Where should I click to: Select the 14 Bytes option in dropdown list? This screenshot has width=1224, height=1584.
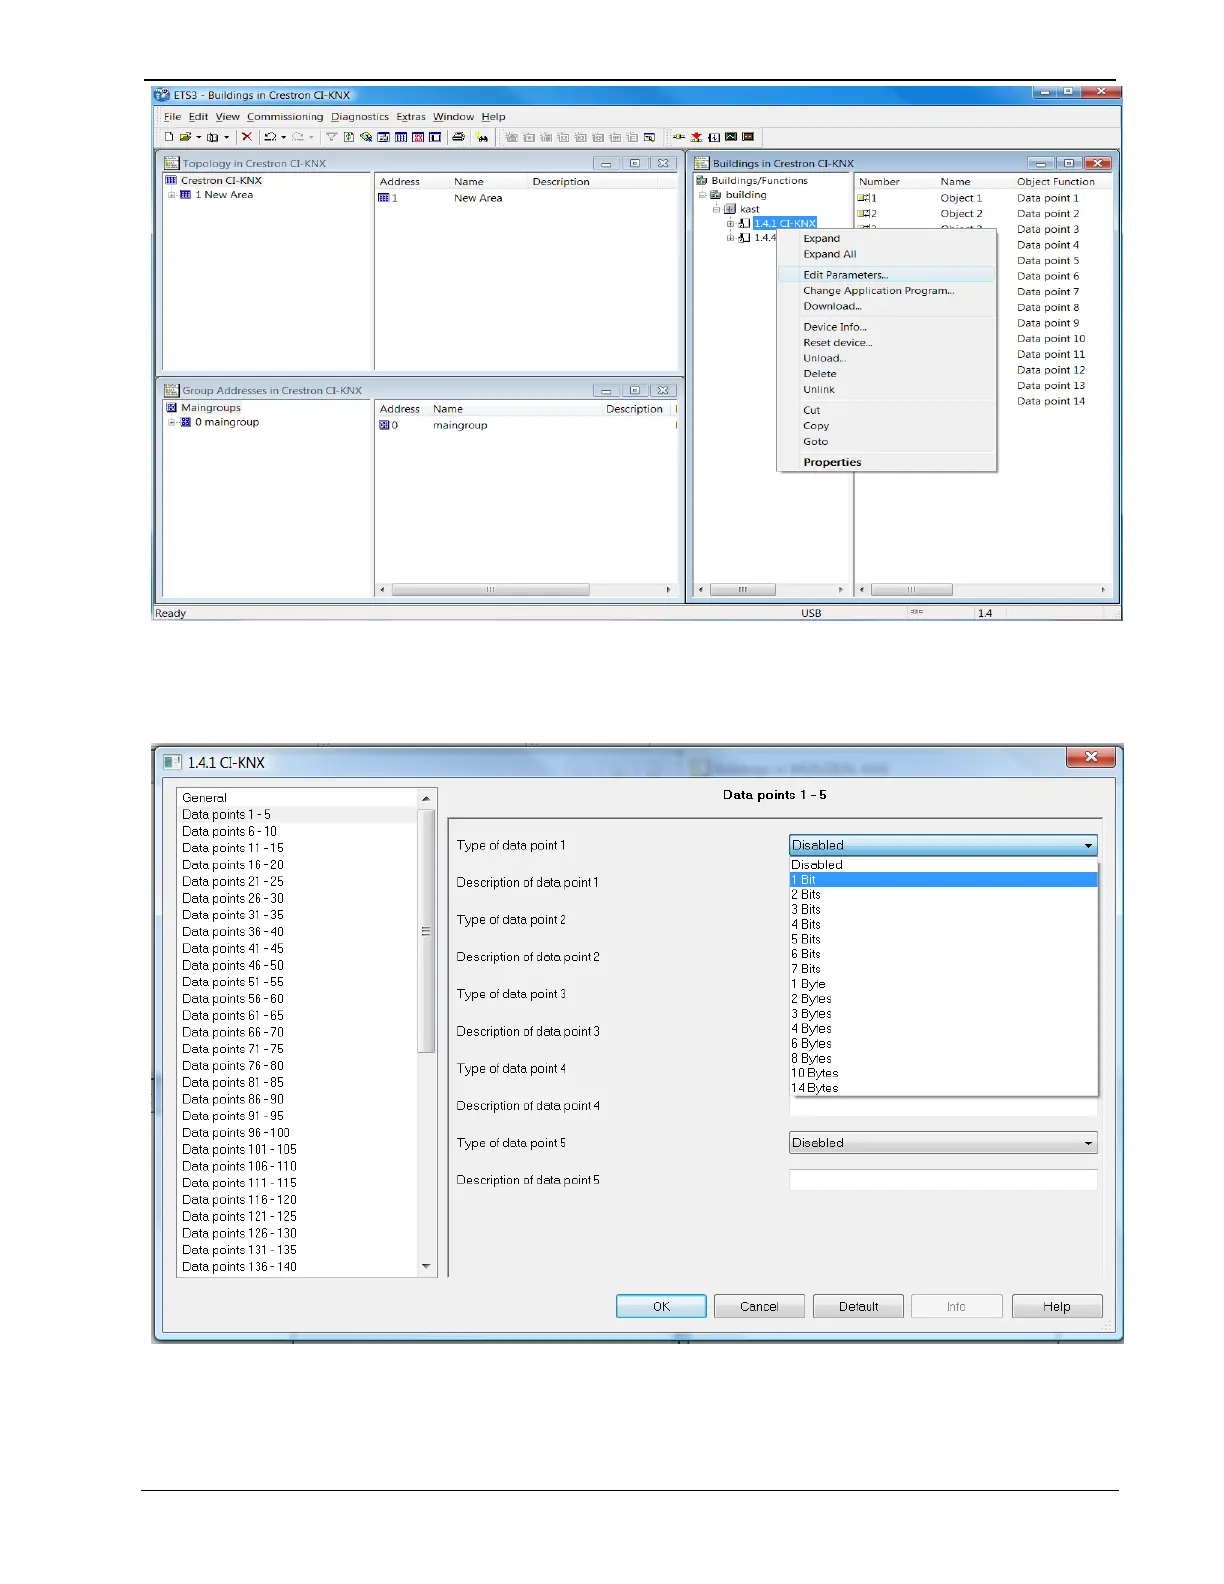coord(943,1088)
